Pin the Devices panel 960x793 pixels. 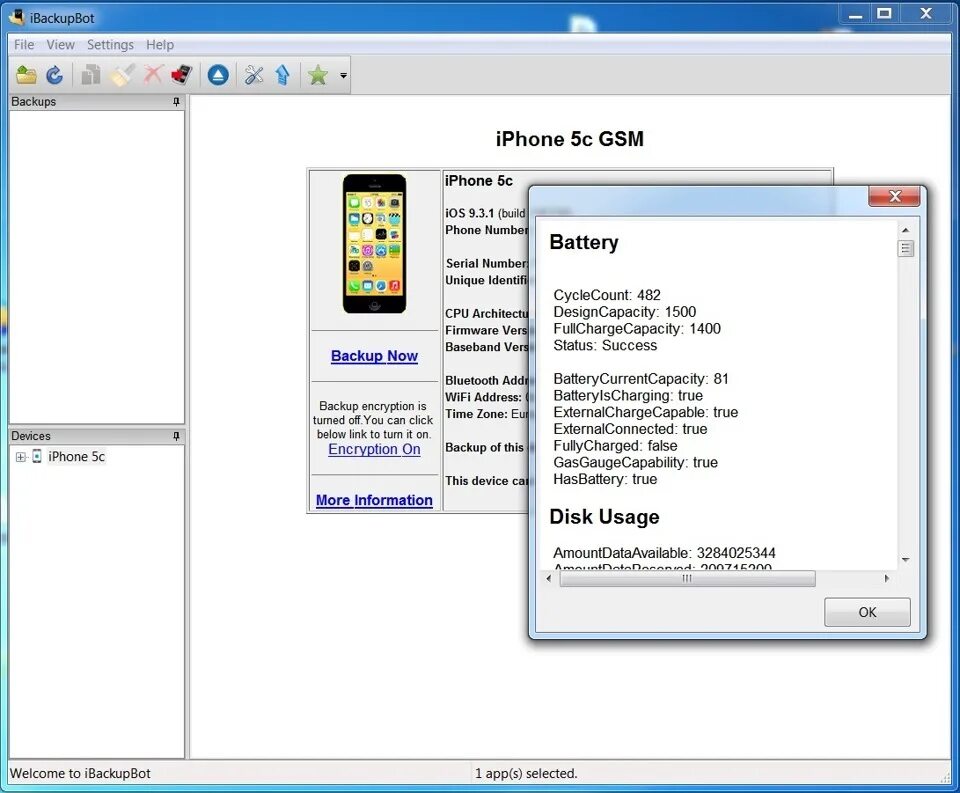tap(176, 436)
